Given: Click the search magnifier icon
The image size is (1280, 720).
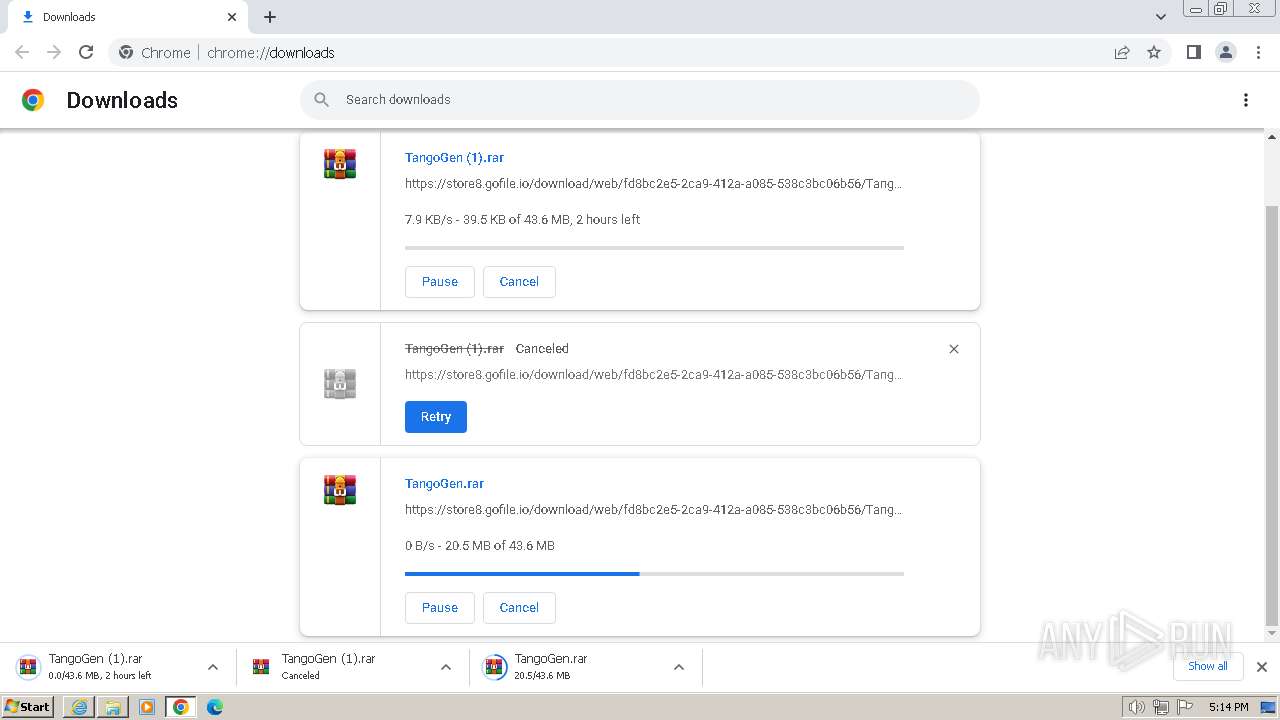Looking at the screenshot, I should [321, 100].
